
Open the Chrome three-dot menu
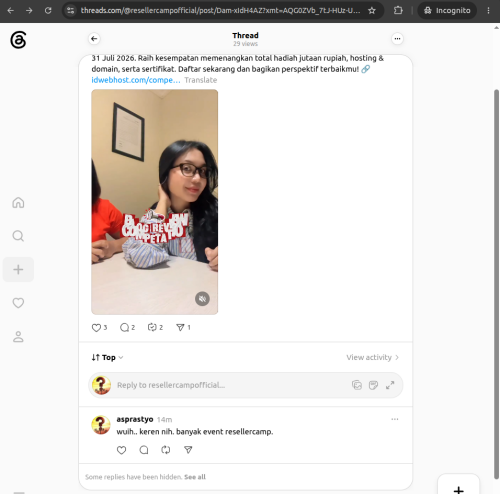488,11
